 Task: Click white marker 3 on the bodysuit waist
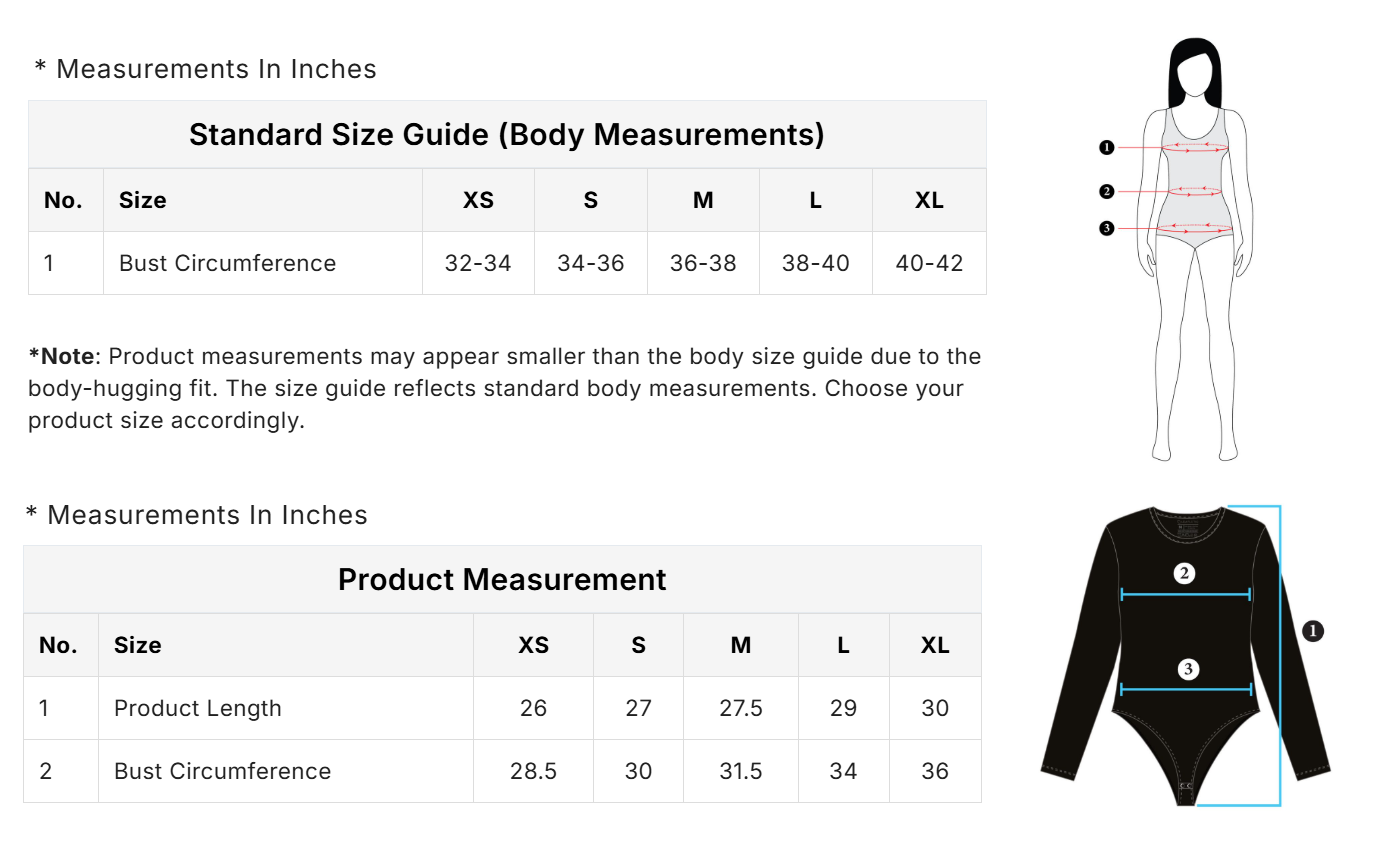[x=1188, y=669]
